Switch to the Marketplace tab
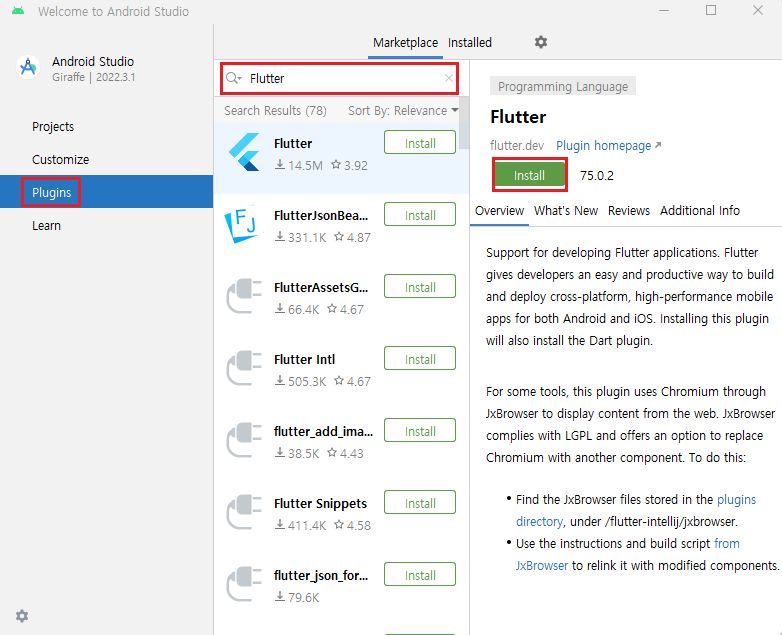Screen dimensions: 782x635 405,43
